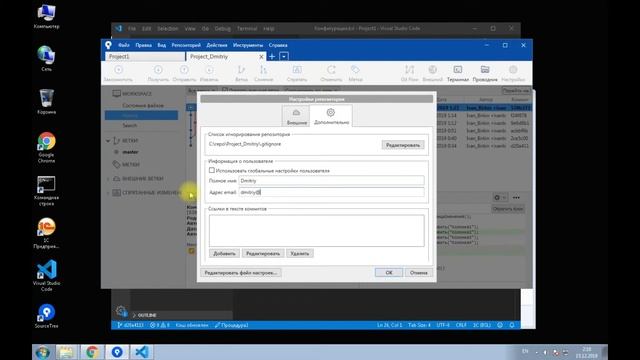Image resolution: width=640 pixels, height=360 pixels.
Task: Click the Discard (Отменить) toolbar icon
Action: 331,73
